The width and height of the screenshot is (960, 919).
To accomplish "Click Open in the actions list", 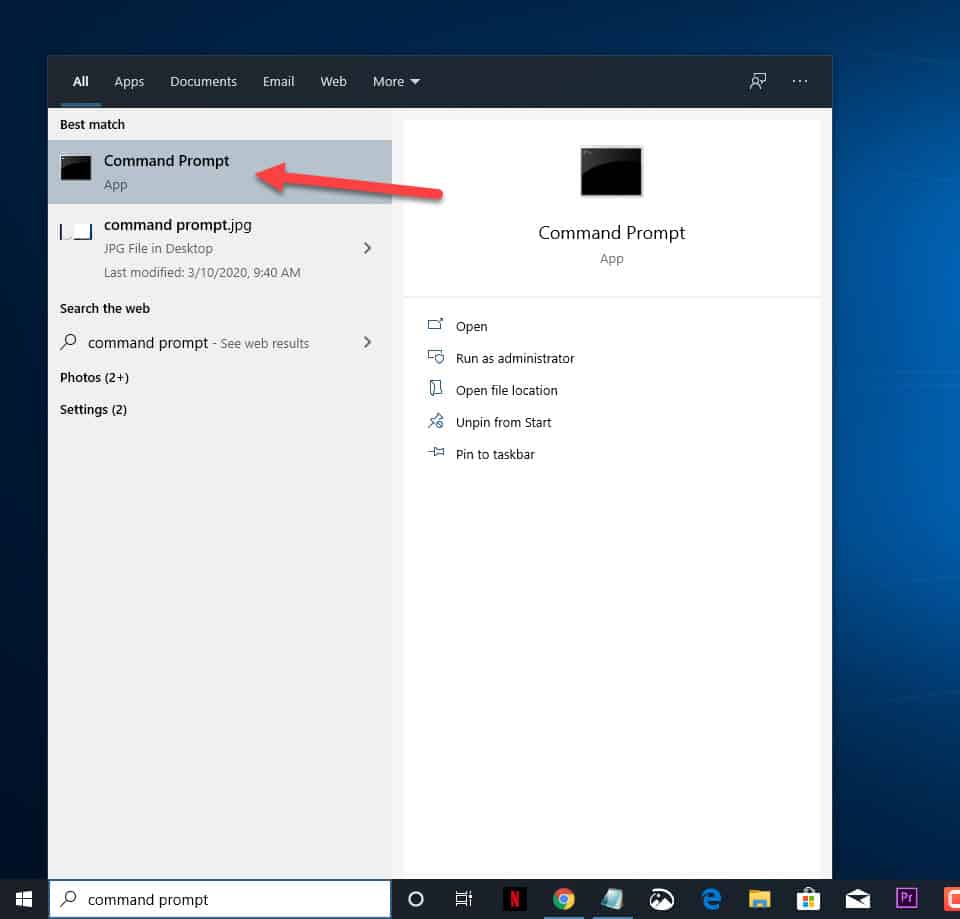I will [x=471, y=326].
